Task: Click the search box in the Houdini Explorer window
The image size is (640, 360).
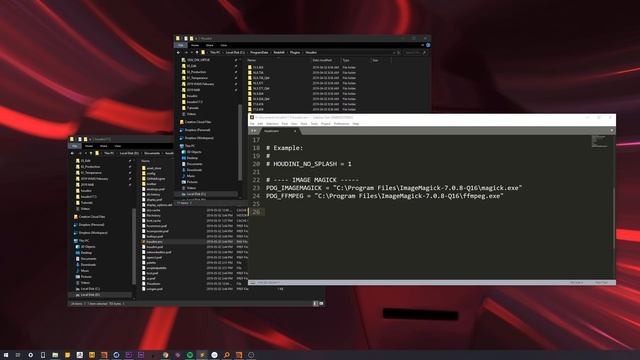Action: 416,53
